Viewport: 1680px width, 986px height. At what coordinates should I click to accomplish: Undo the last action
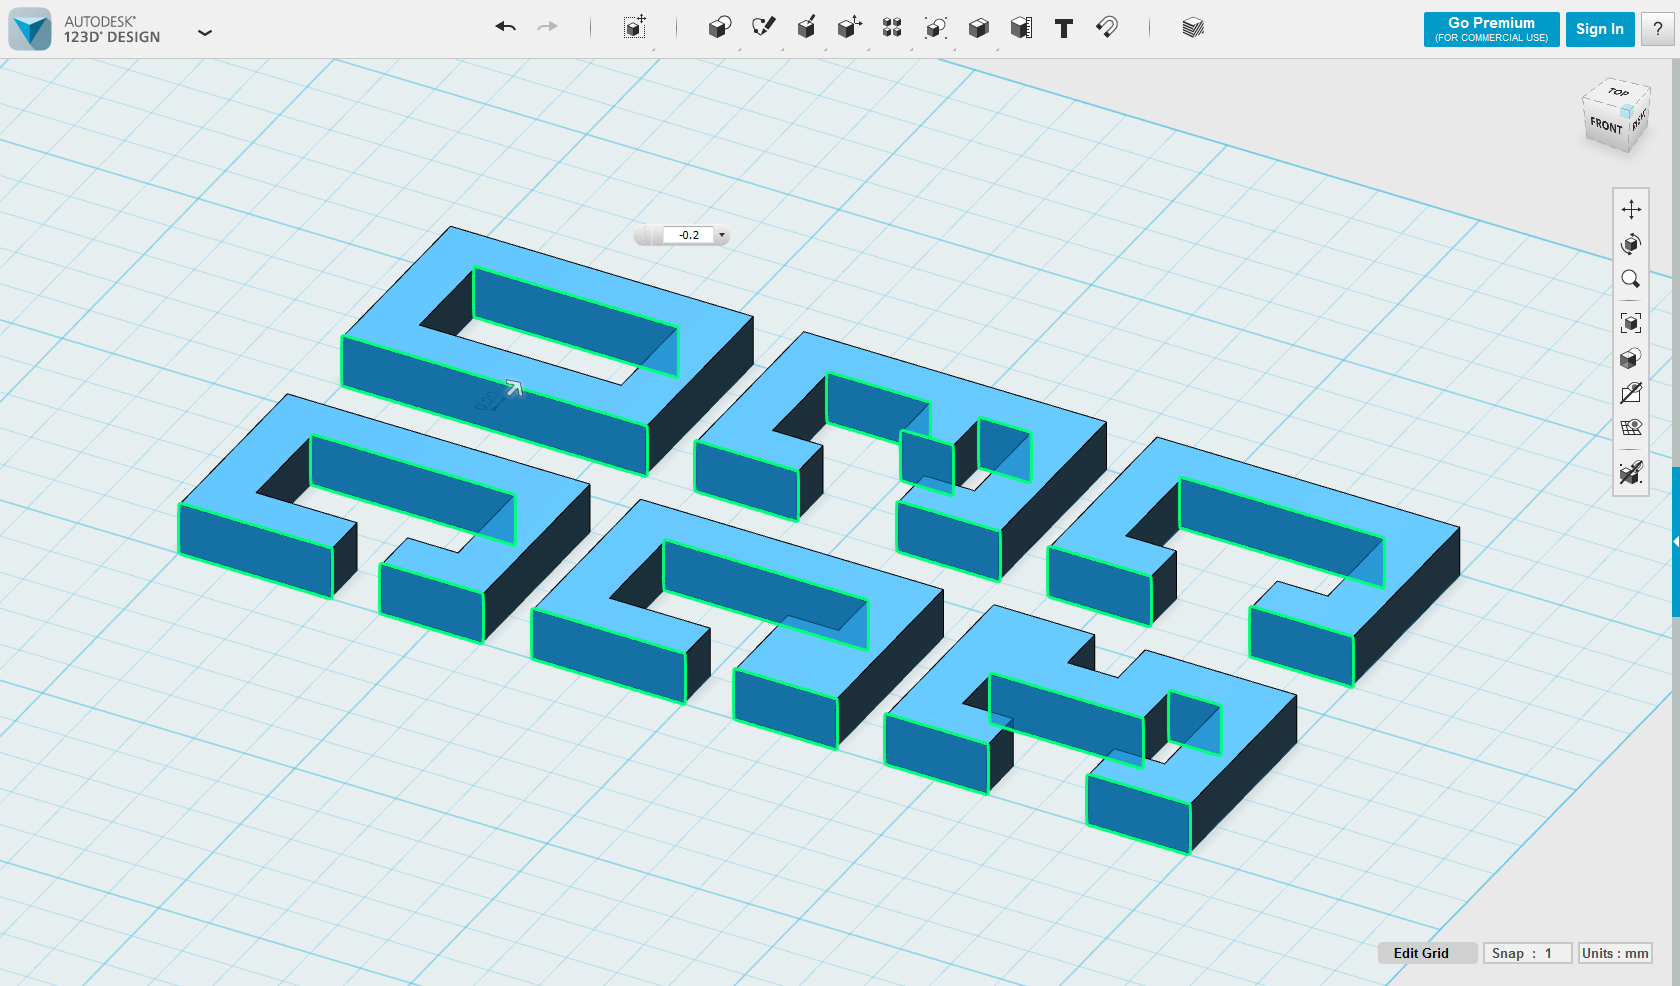[505, 27]
